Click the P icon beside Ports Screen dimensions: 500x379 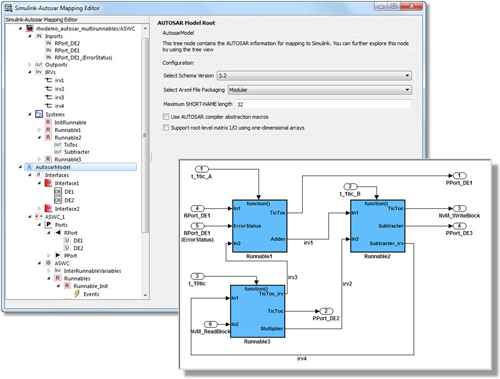49,225
